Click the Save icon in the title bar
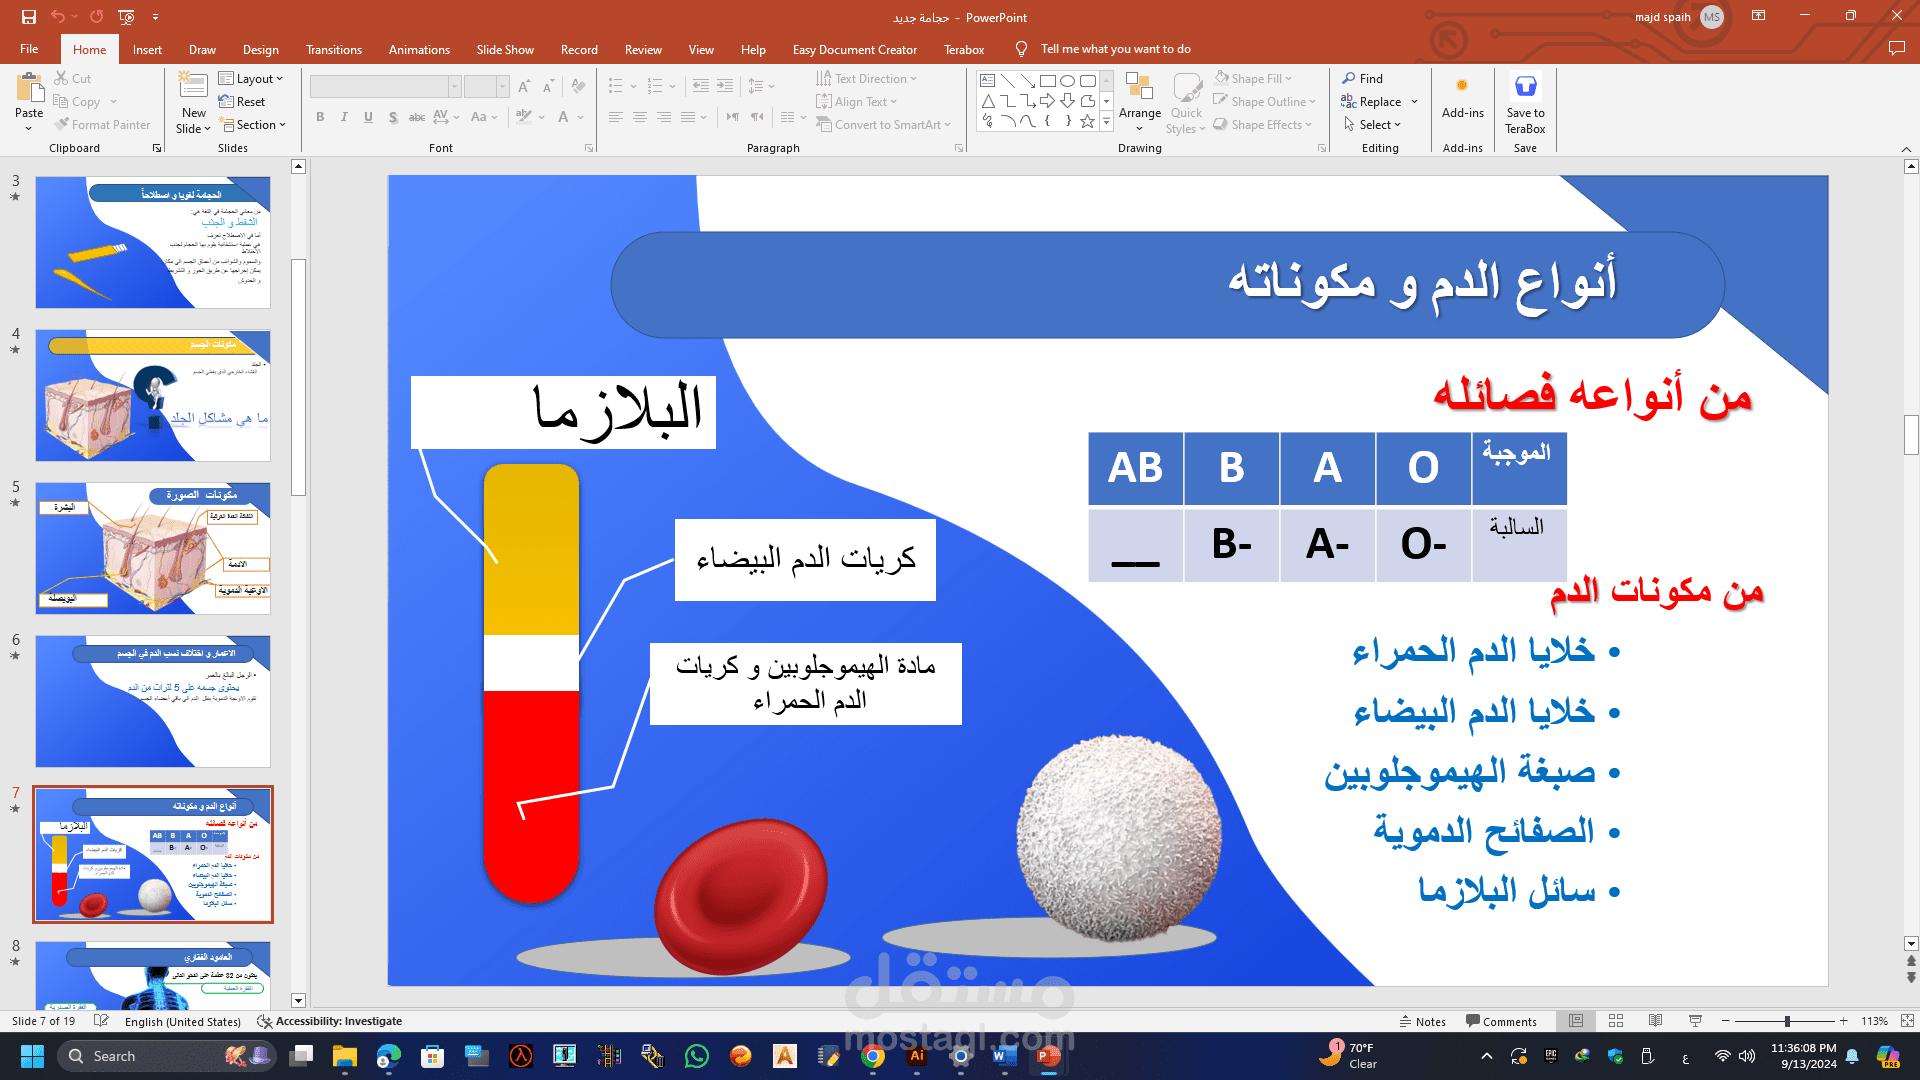This screenshot has height=1080, width=1920. click(x=28, y=17)
